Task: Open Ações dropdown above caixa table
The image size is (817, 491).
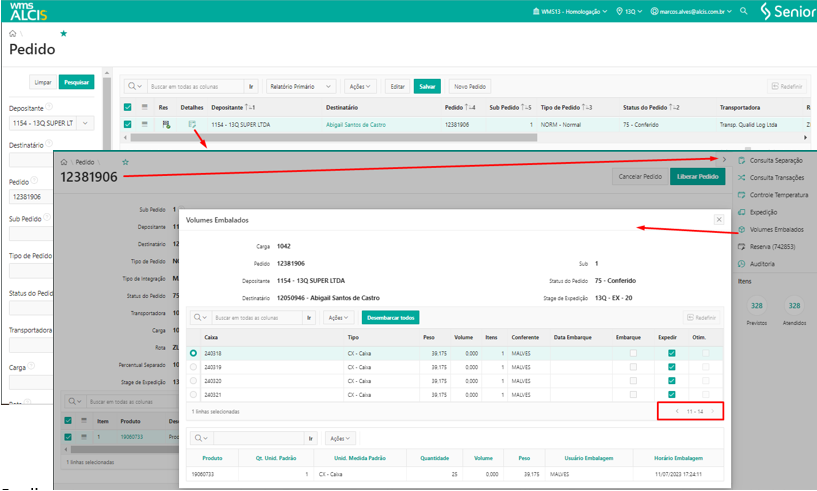Action: tap(339, 317)
